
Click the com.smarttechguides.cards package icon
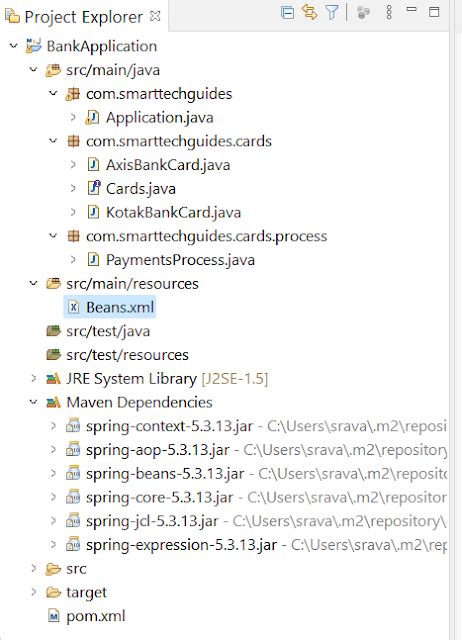[73, 141]
